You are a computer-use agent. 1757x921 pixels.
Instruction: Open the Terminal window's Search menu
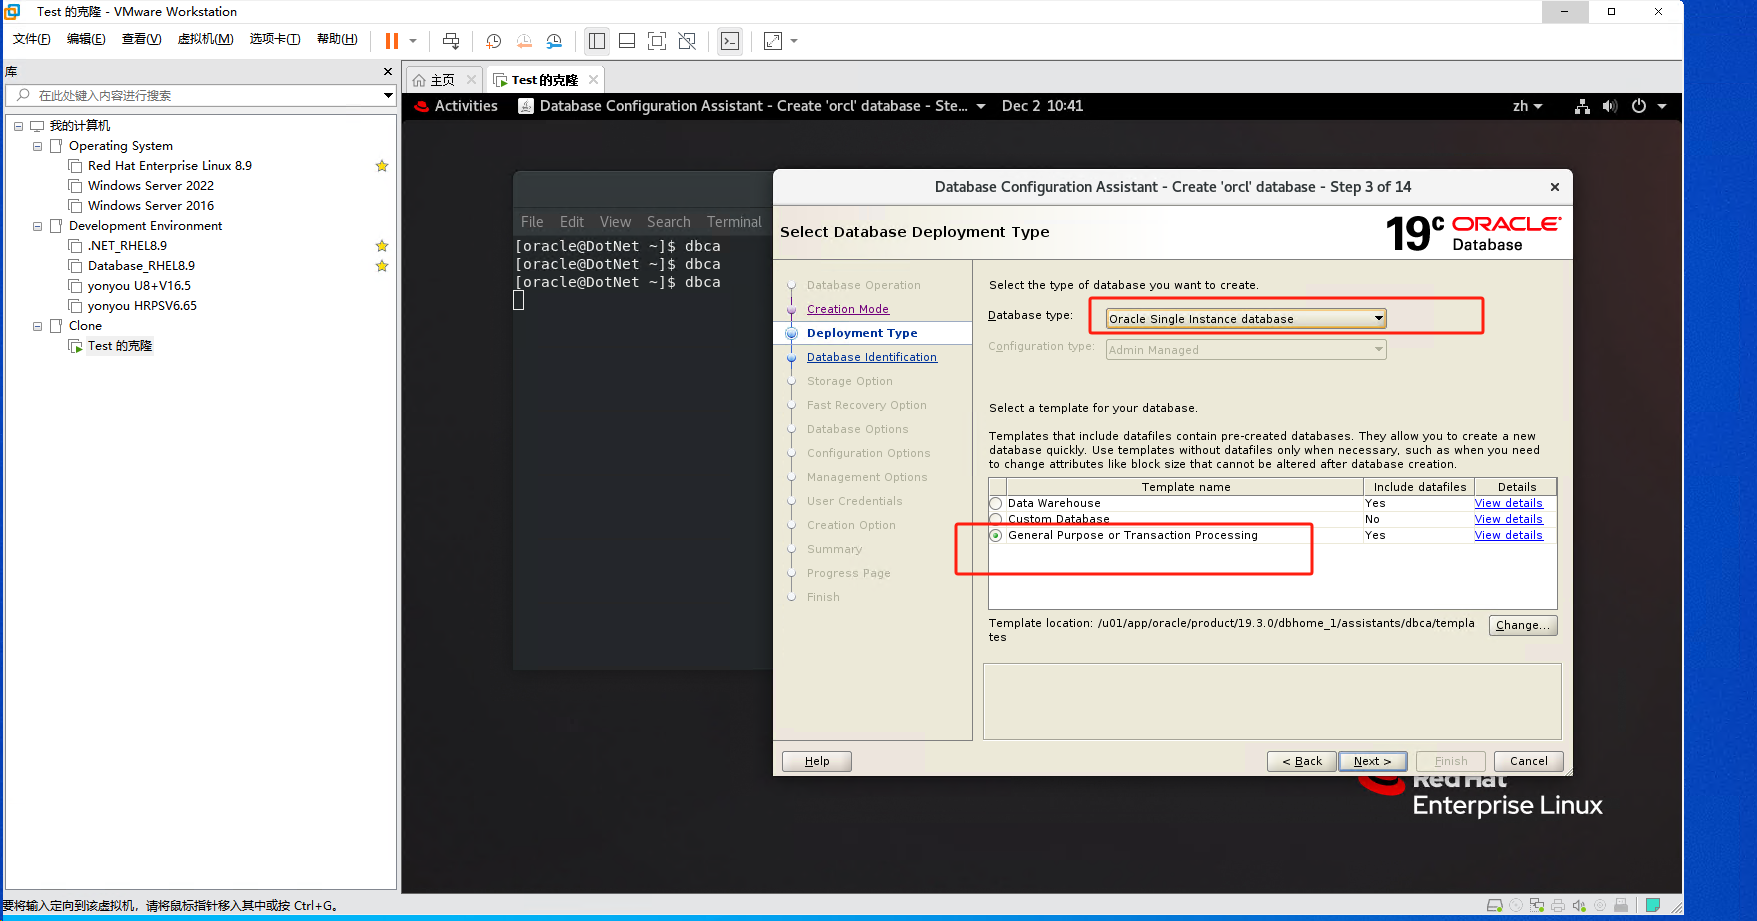668,222
